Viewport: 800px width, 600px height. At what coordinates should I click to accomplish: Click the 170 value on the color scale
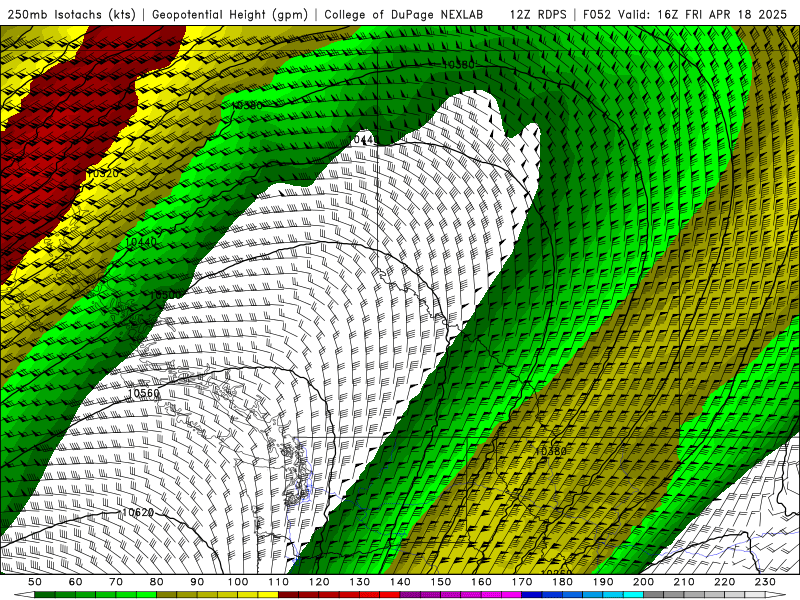[522, 582]
